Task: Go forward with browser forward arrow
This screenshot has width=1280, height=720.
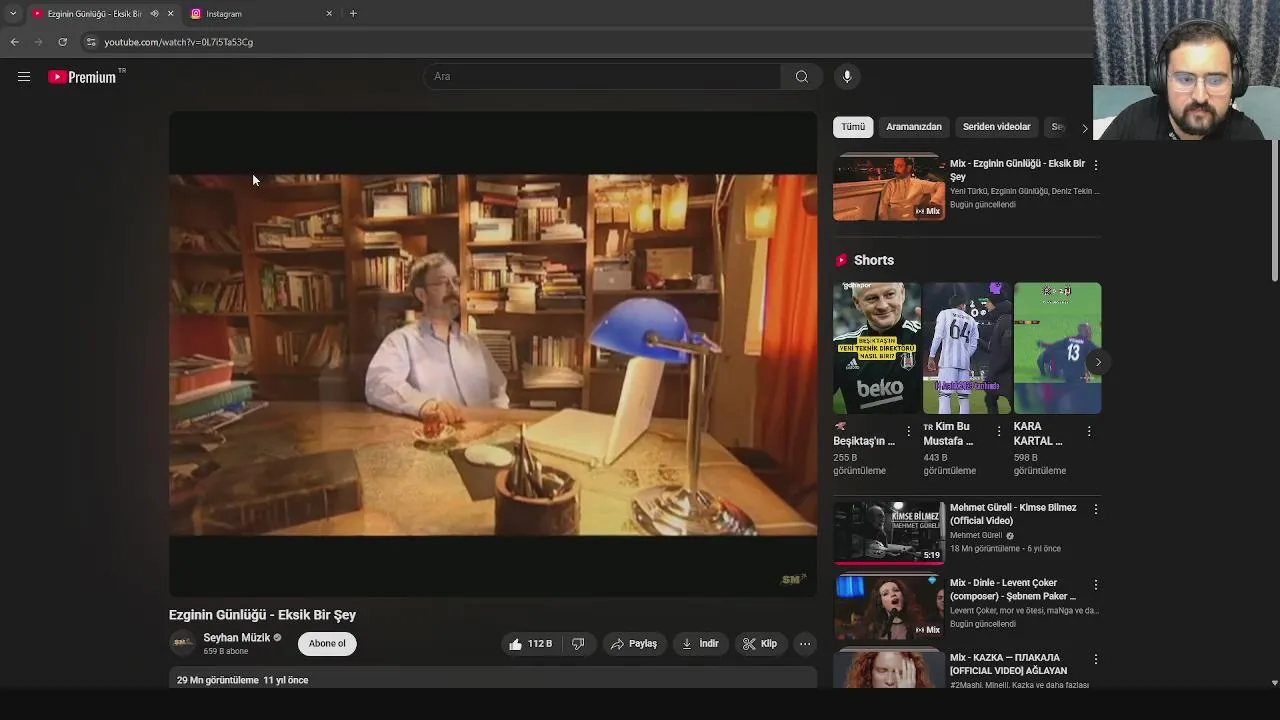Action: pyautogui.click(x=38, y=42)
